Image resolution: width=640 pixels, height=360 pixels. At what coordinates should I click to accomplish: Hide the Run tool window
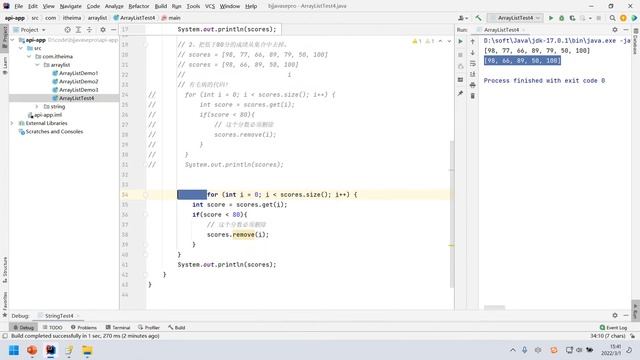coord(626,30)
